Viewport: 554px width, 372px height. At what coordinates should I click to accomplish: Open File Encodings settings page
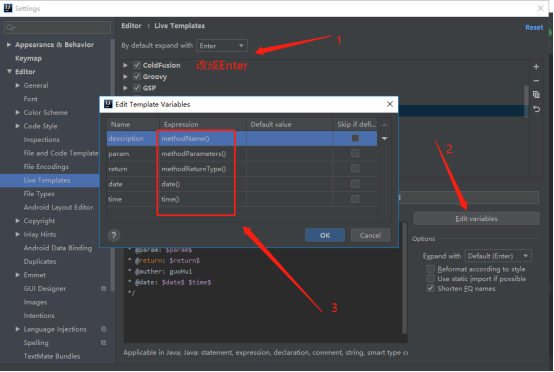pos(46,167)
